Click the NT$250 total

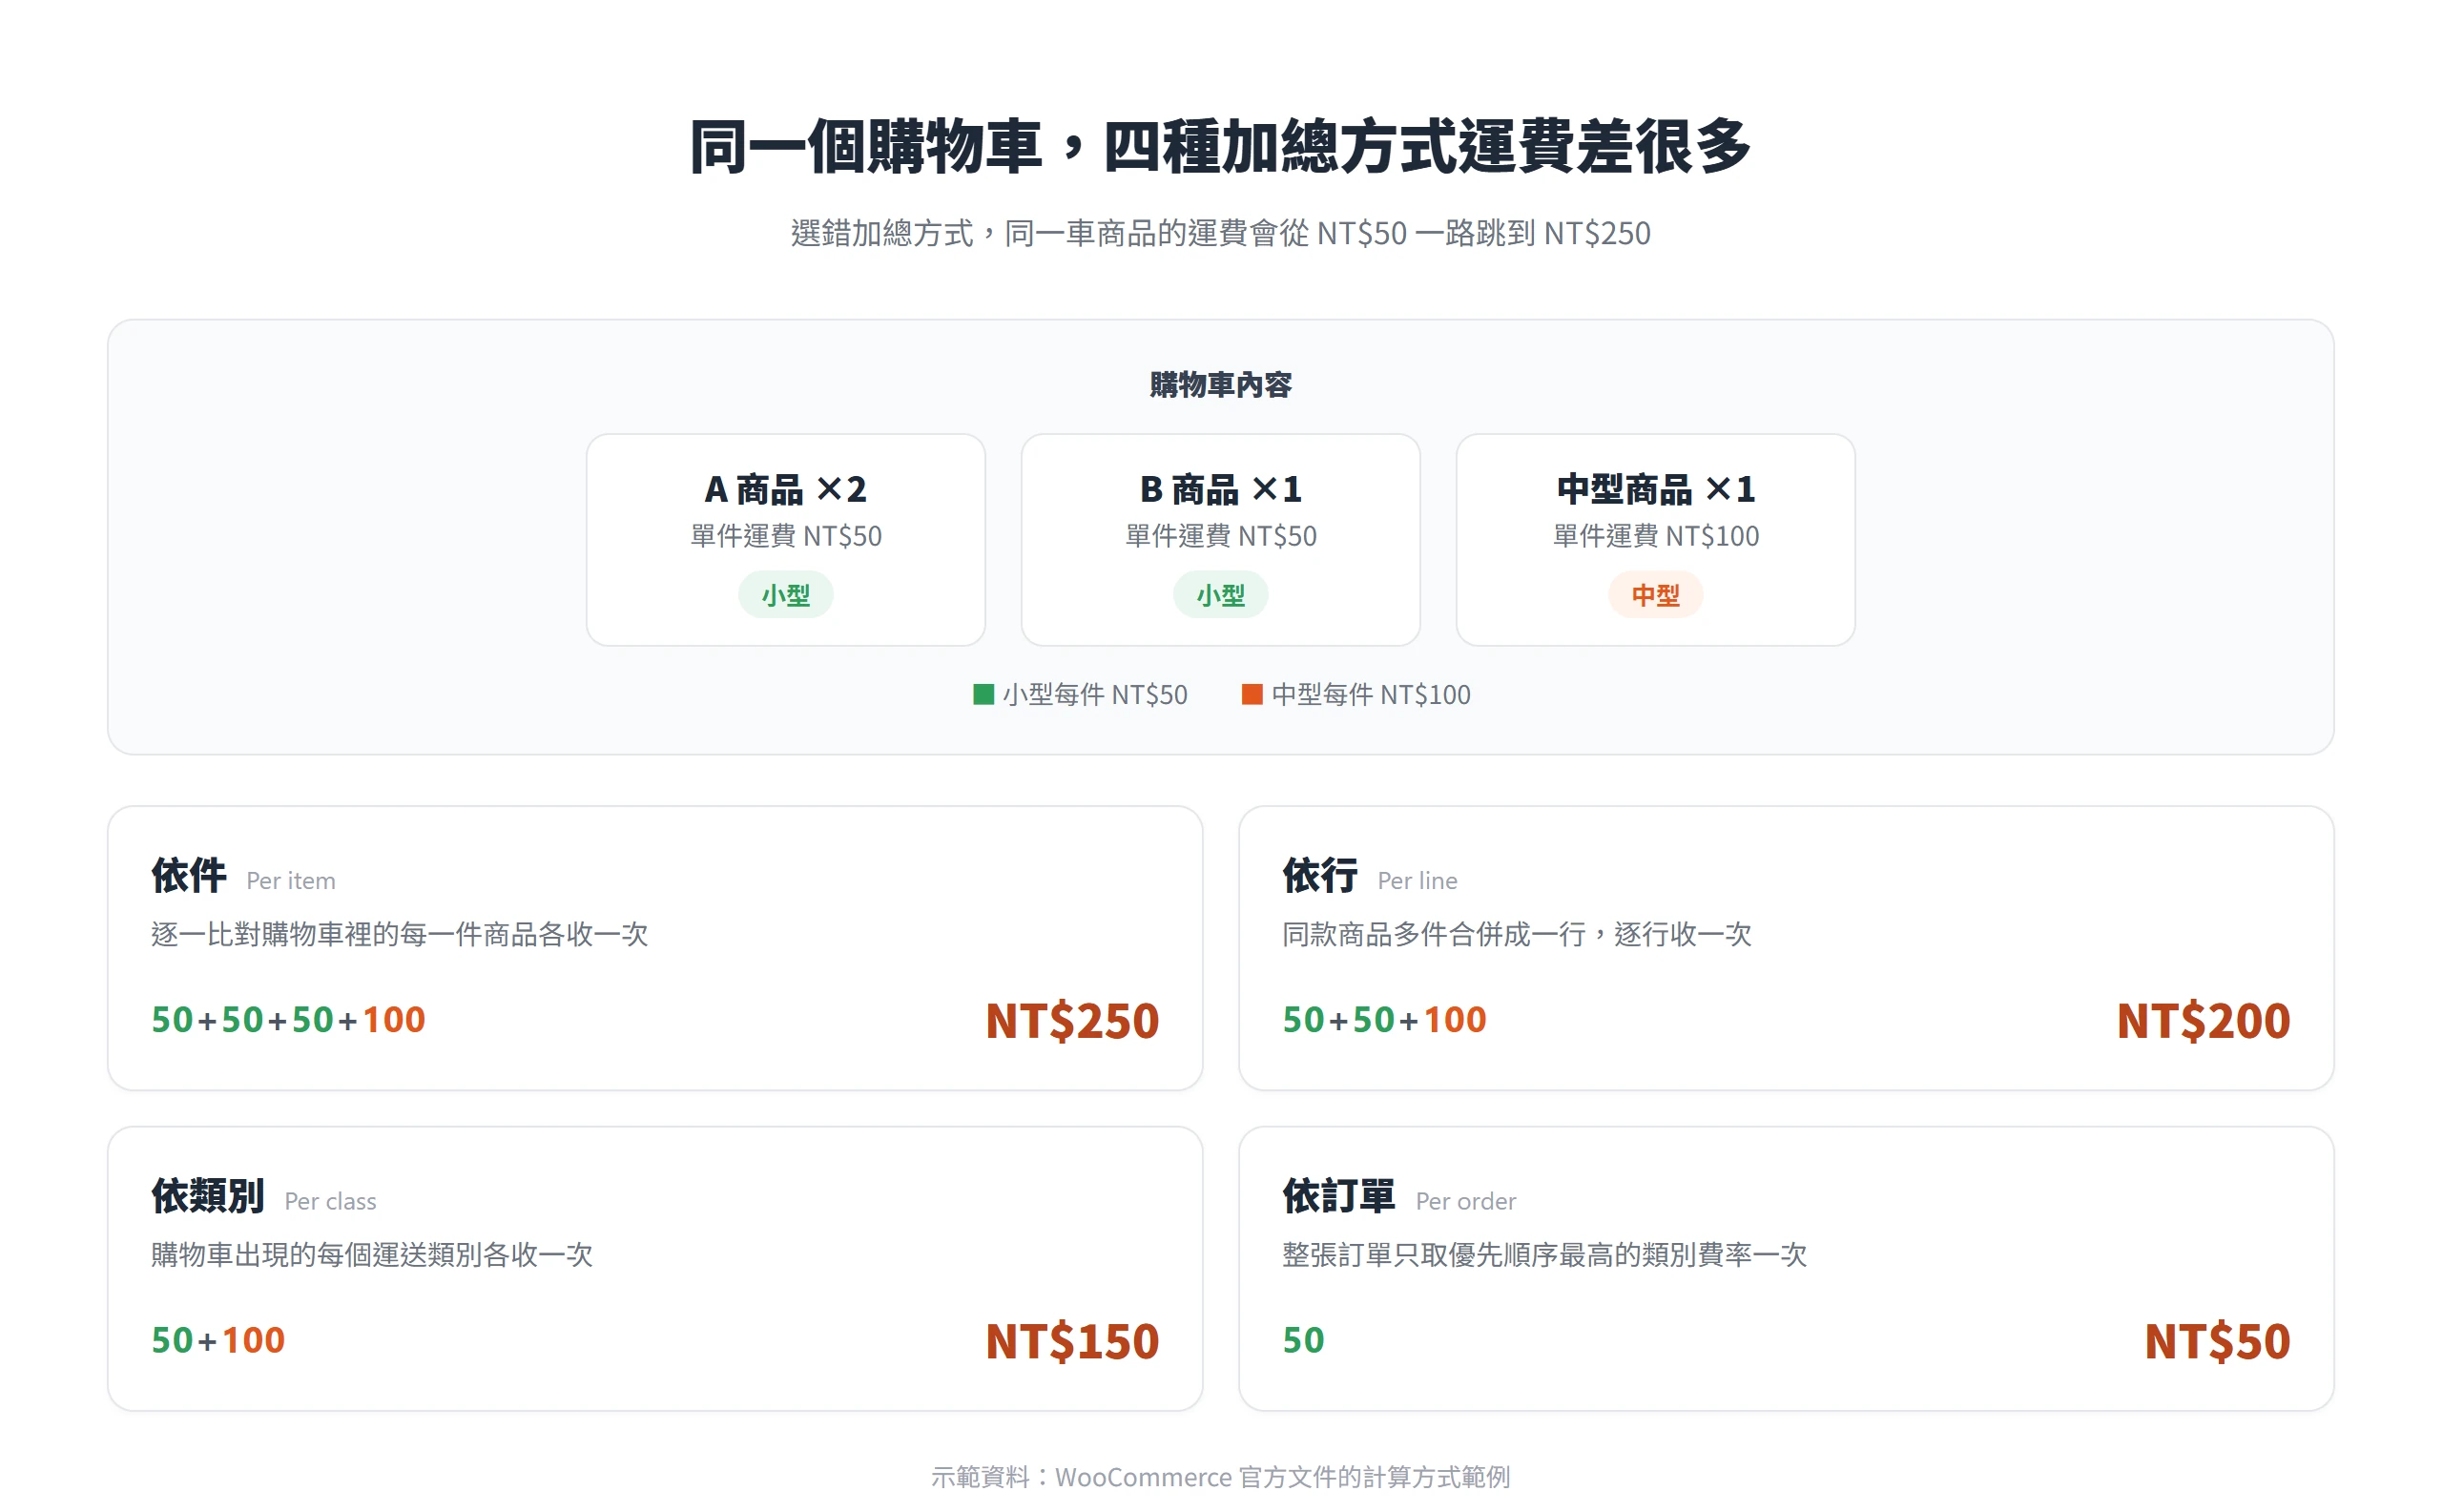click(1072, 1021)
